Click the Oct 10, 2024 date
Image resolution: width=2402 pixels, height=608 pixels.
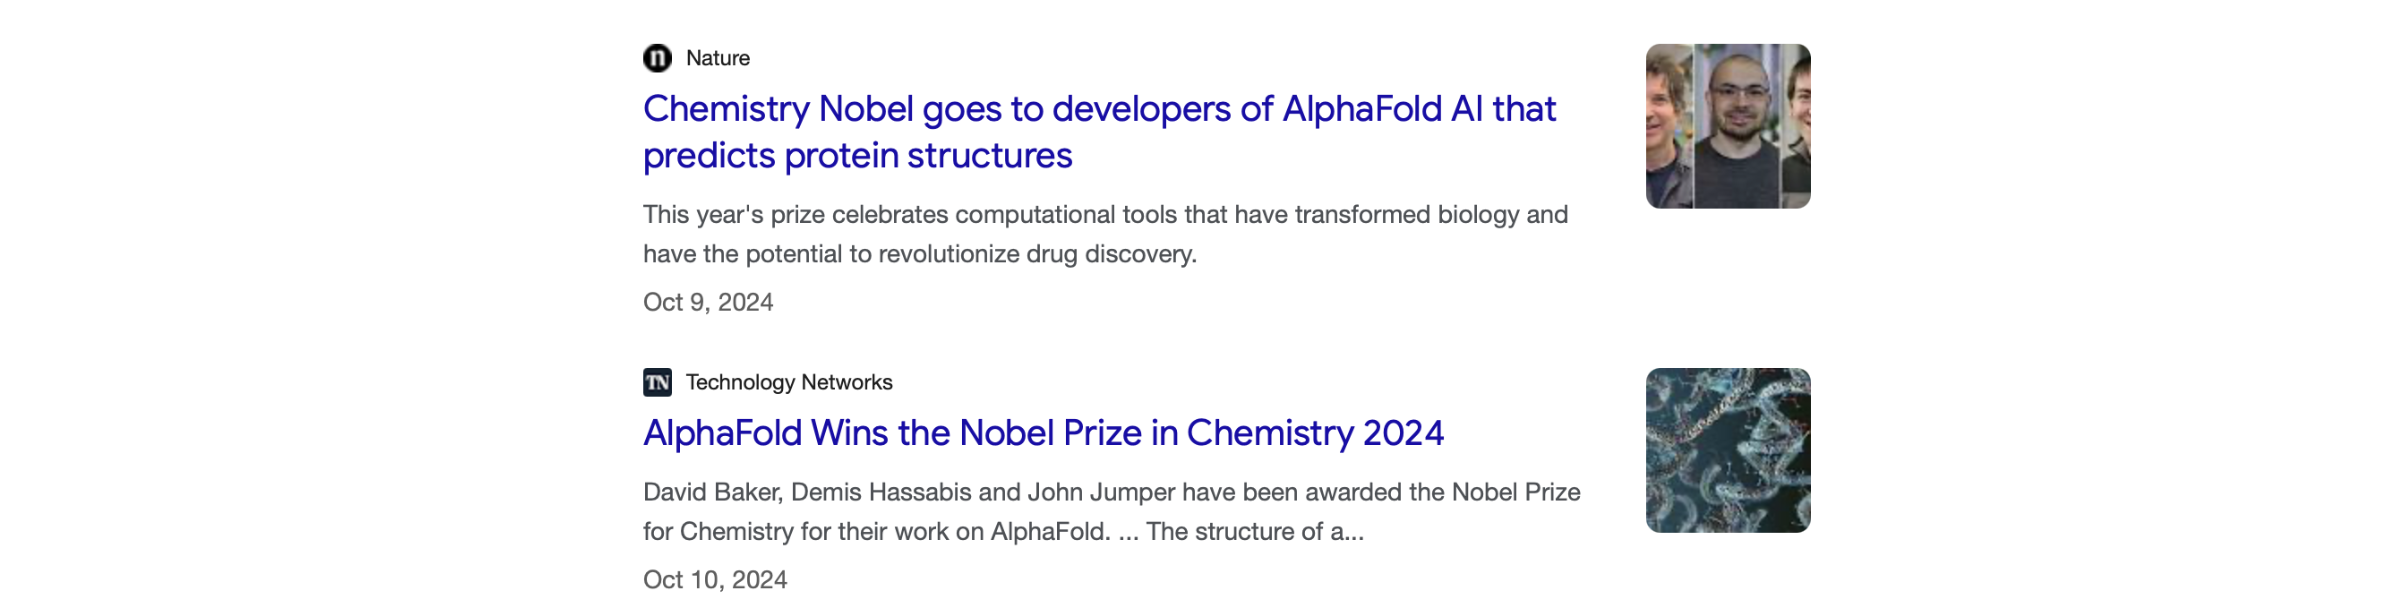click(715, 580)
